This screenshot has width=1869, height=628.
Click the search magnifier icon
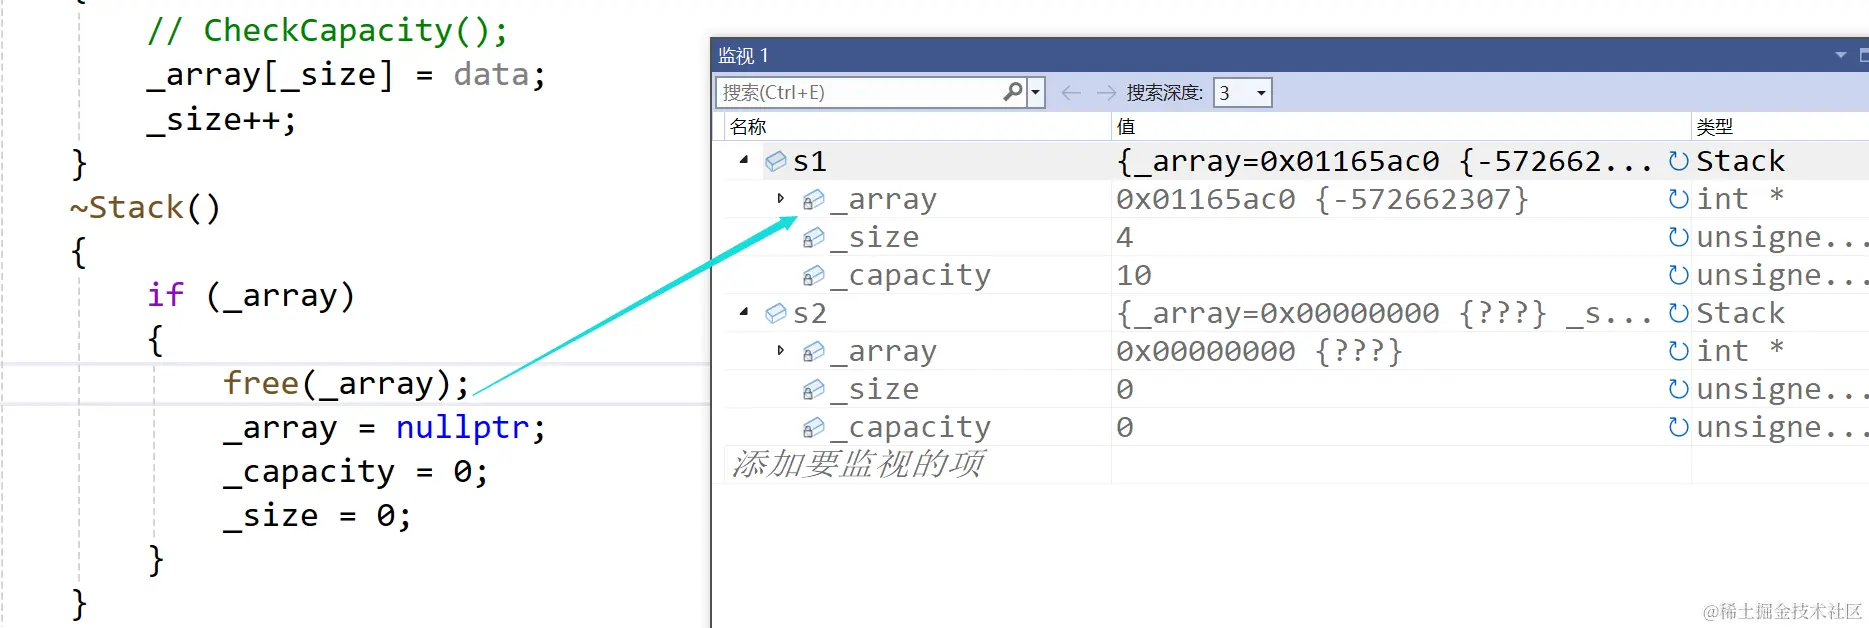(x=1013, y=92)
